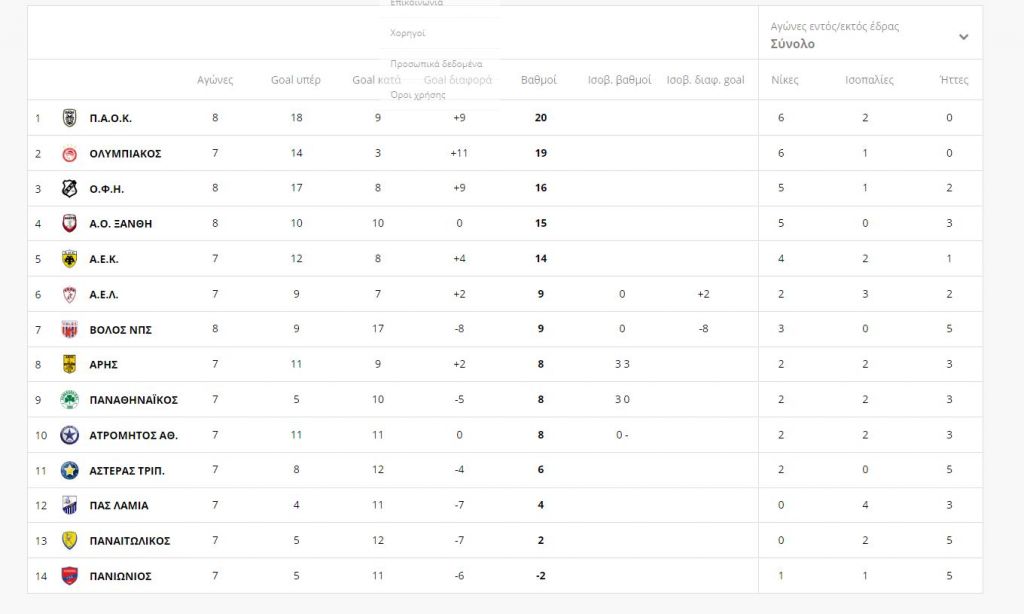Click the Παναθηναϊκός green clover logo
Image resolution: width=1024 pixels, height=614 pixels.
pyautogui.click(x=69, y=400)
